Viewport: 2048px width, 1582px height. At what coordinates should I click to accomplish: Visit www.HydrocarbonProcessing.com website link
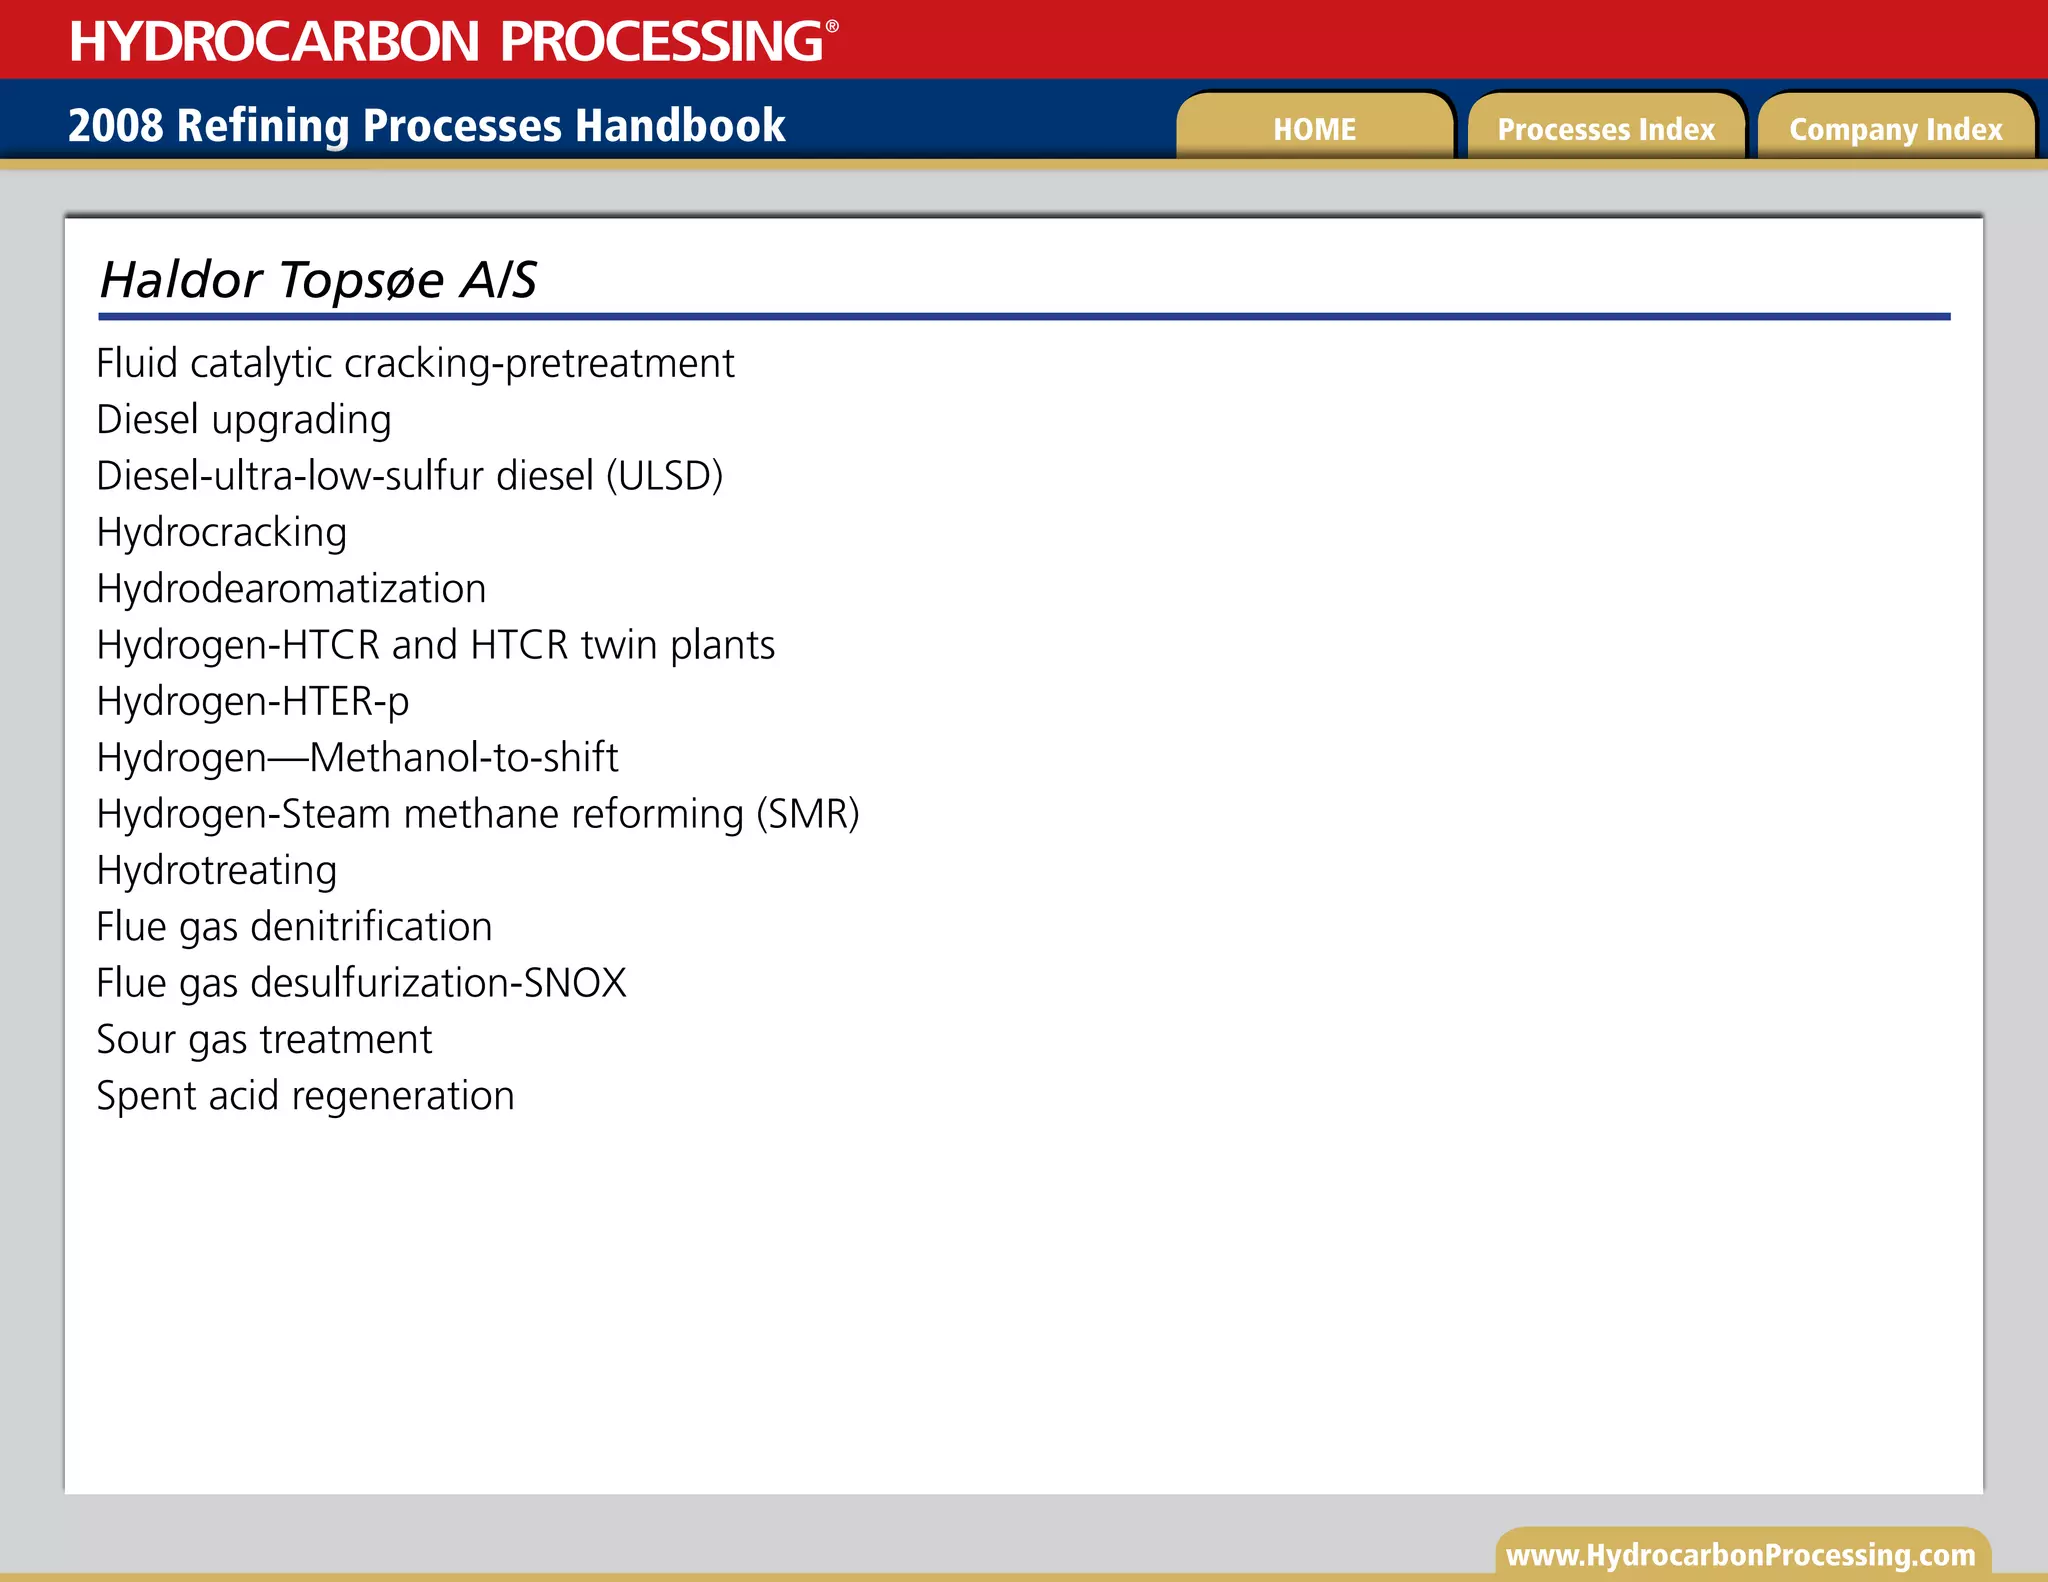pos(1740,1555)
